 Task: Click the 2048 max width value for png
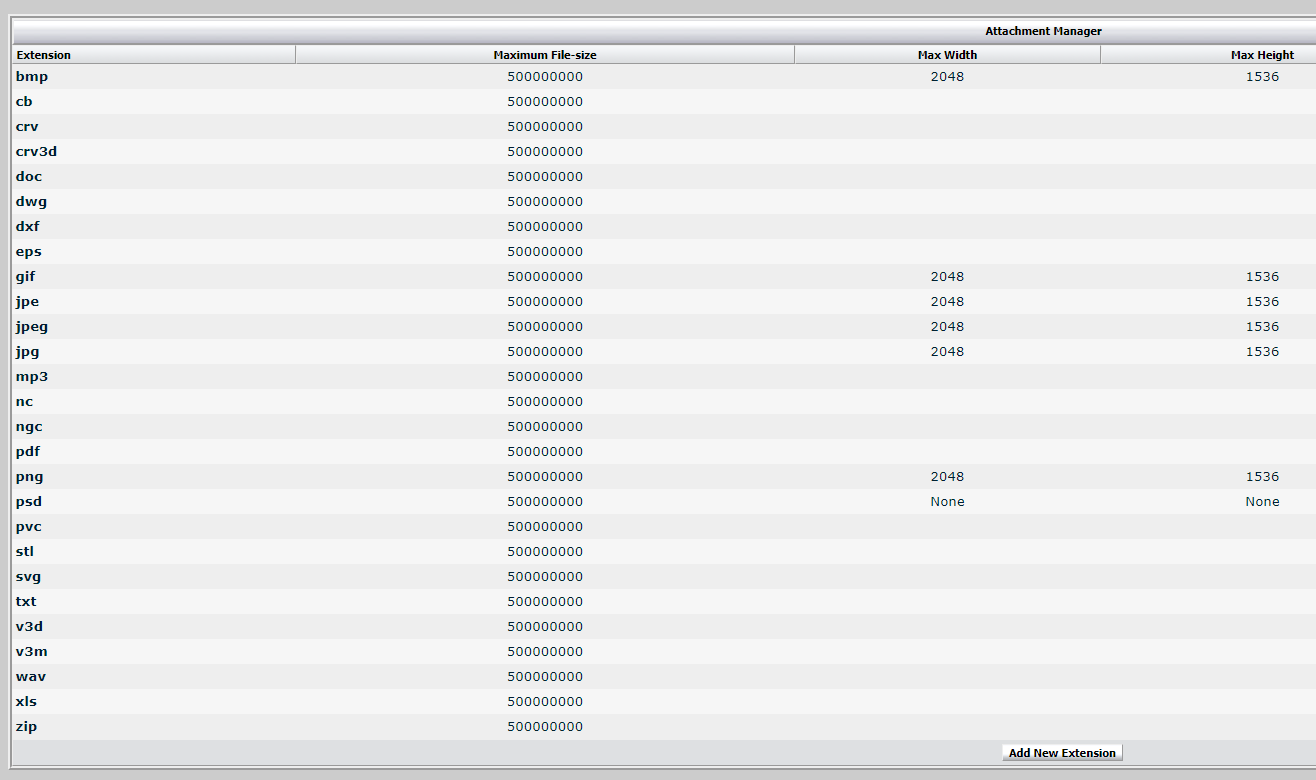coord(947,477)
